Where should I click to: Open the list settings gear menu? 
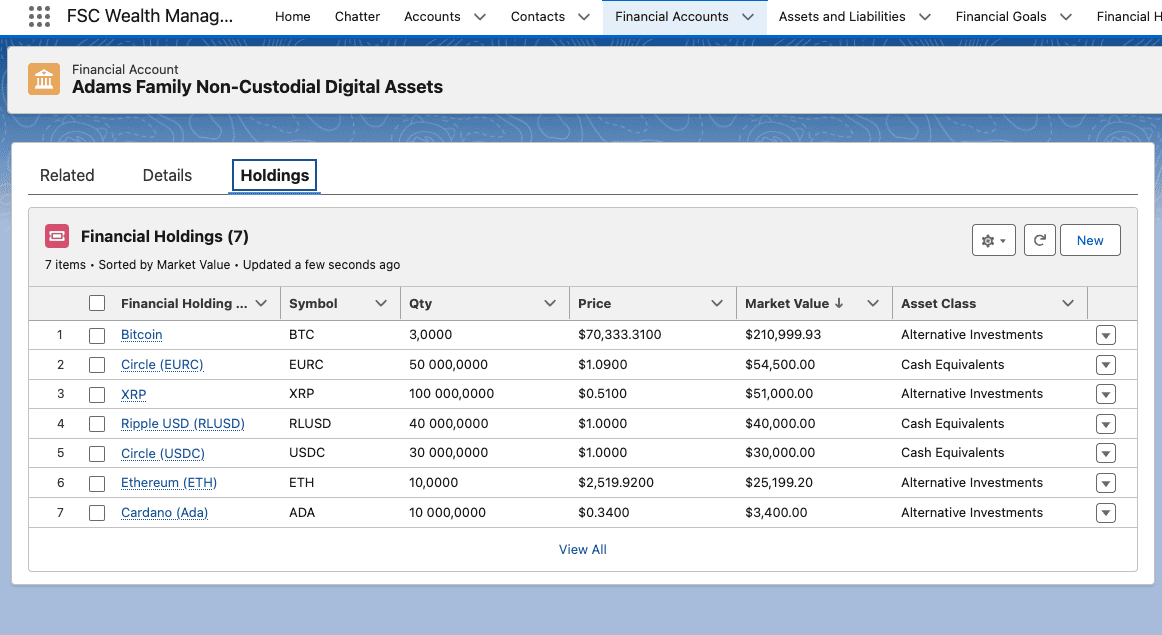(x=994, y=240)
